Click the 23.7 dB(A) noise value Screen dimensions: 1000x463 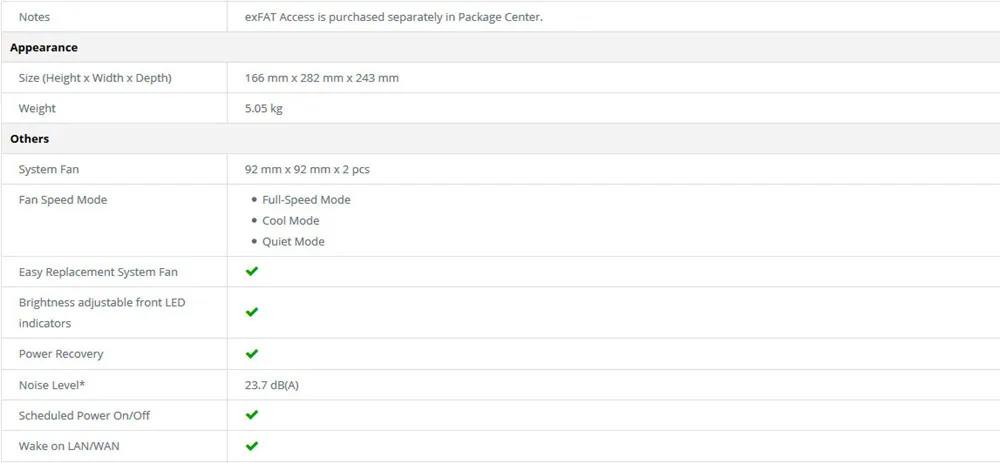coord(272,385)
